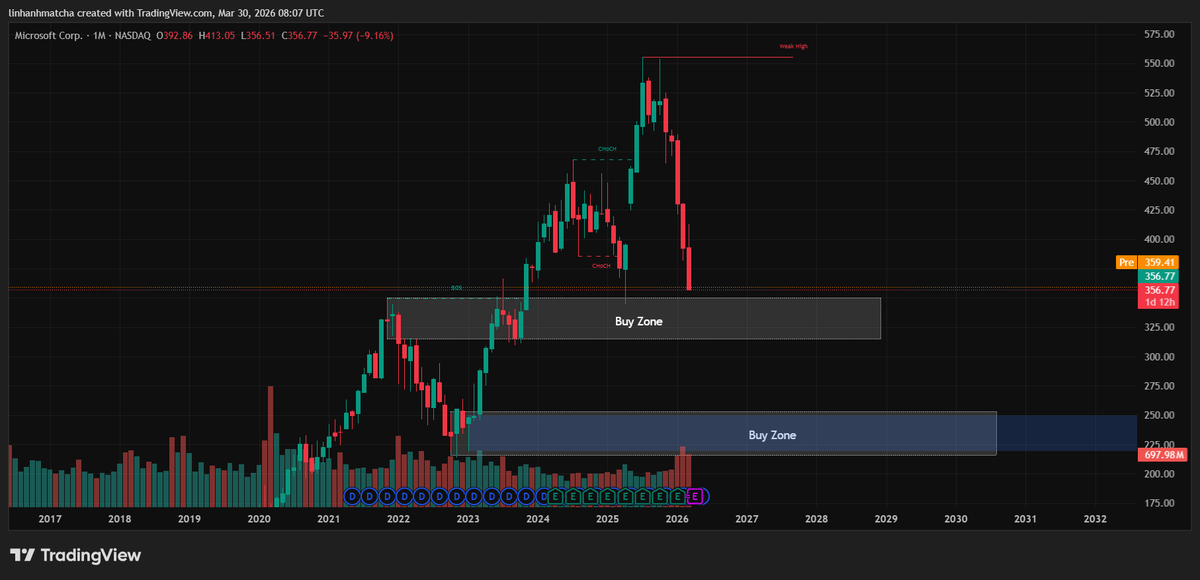Click the 300.00 price axis label
1200x580 pixels.
point(1160,357)
